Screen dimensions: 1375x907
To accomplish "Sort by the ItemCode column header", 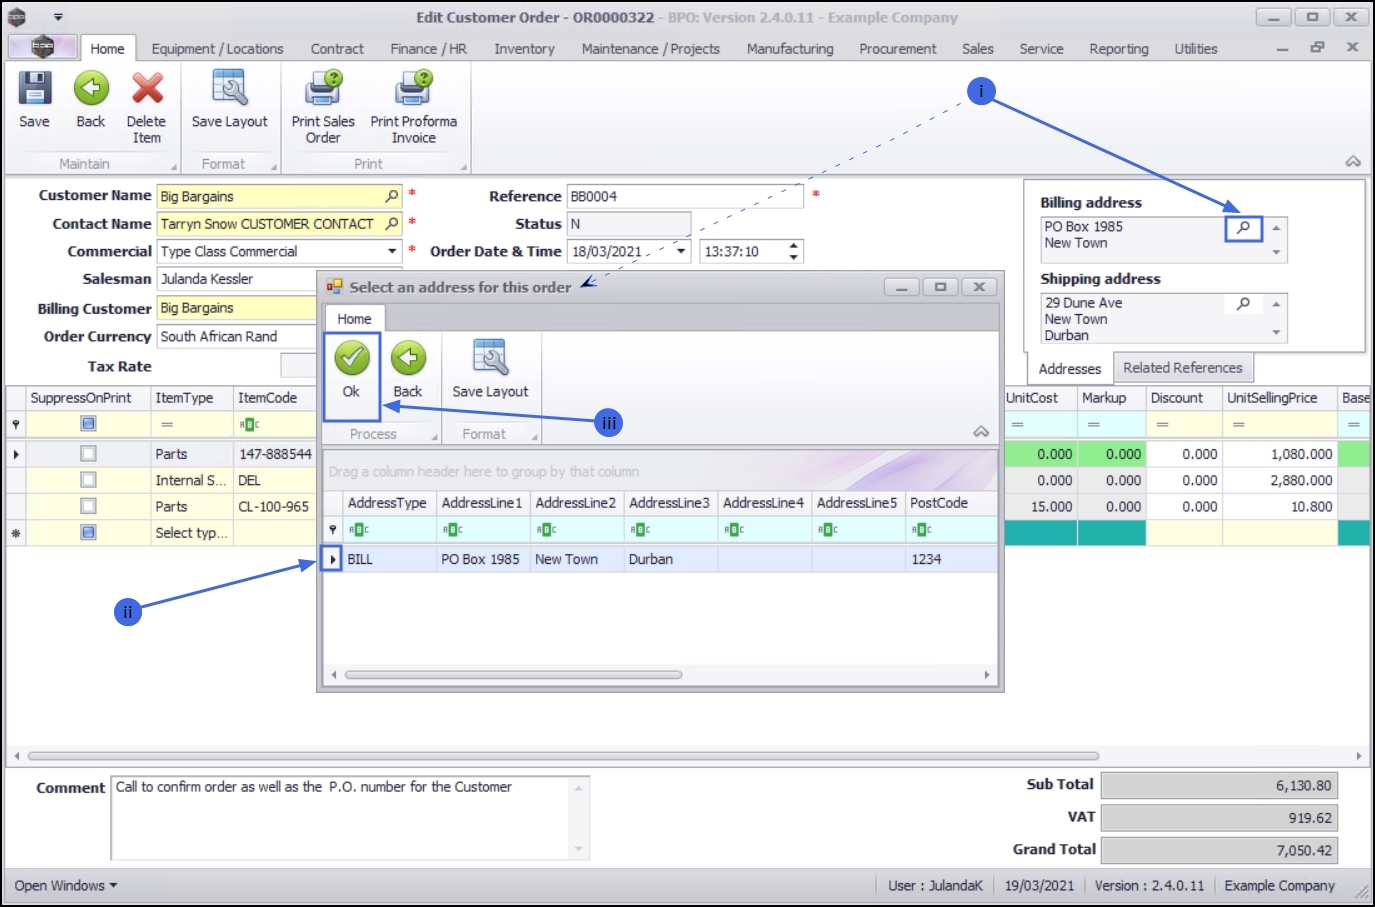I will coord(275,398).
